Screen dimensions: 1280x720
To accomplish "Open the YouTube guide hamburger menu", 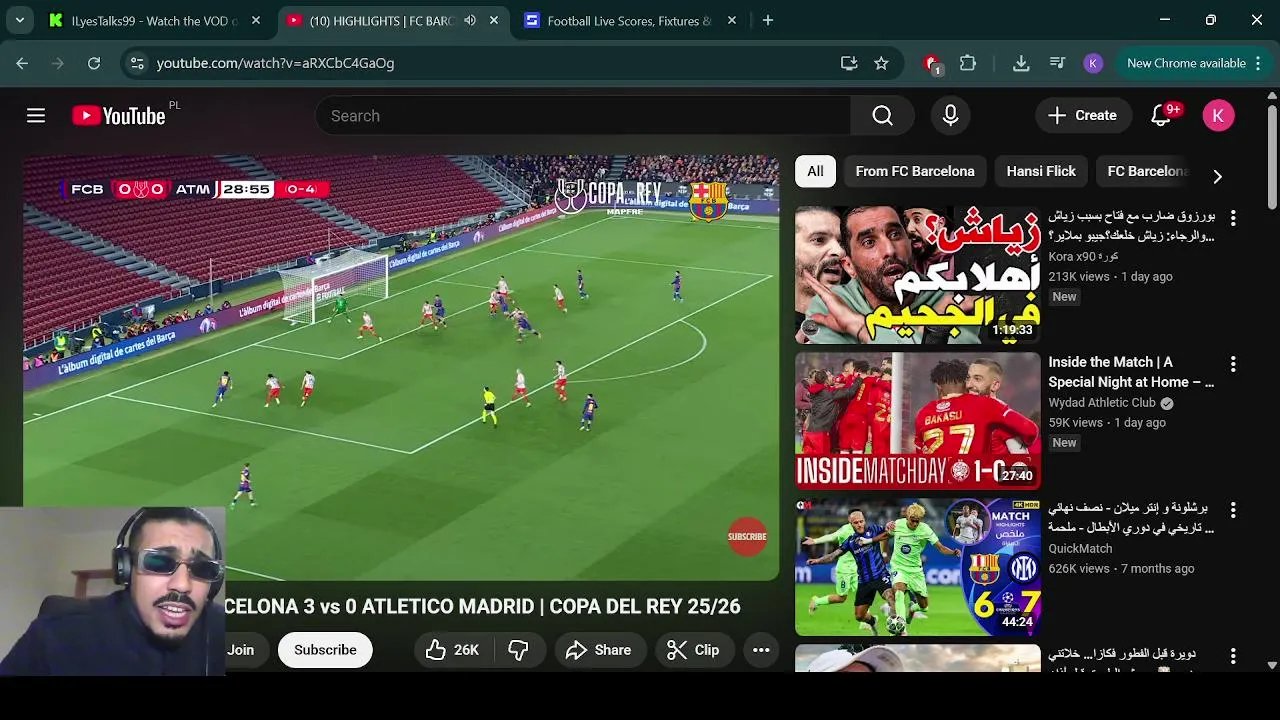I will pos(36,116).
